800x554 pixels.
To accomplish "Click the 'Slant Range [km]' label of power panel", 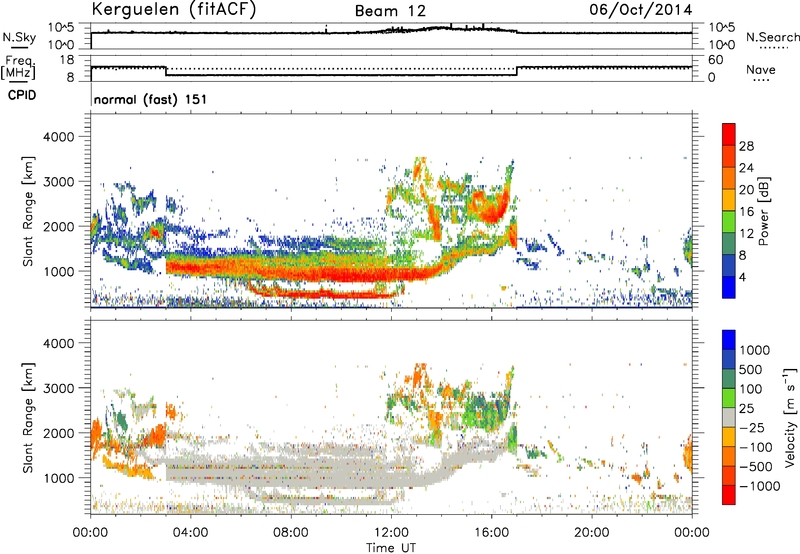I will click(28, 212).
